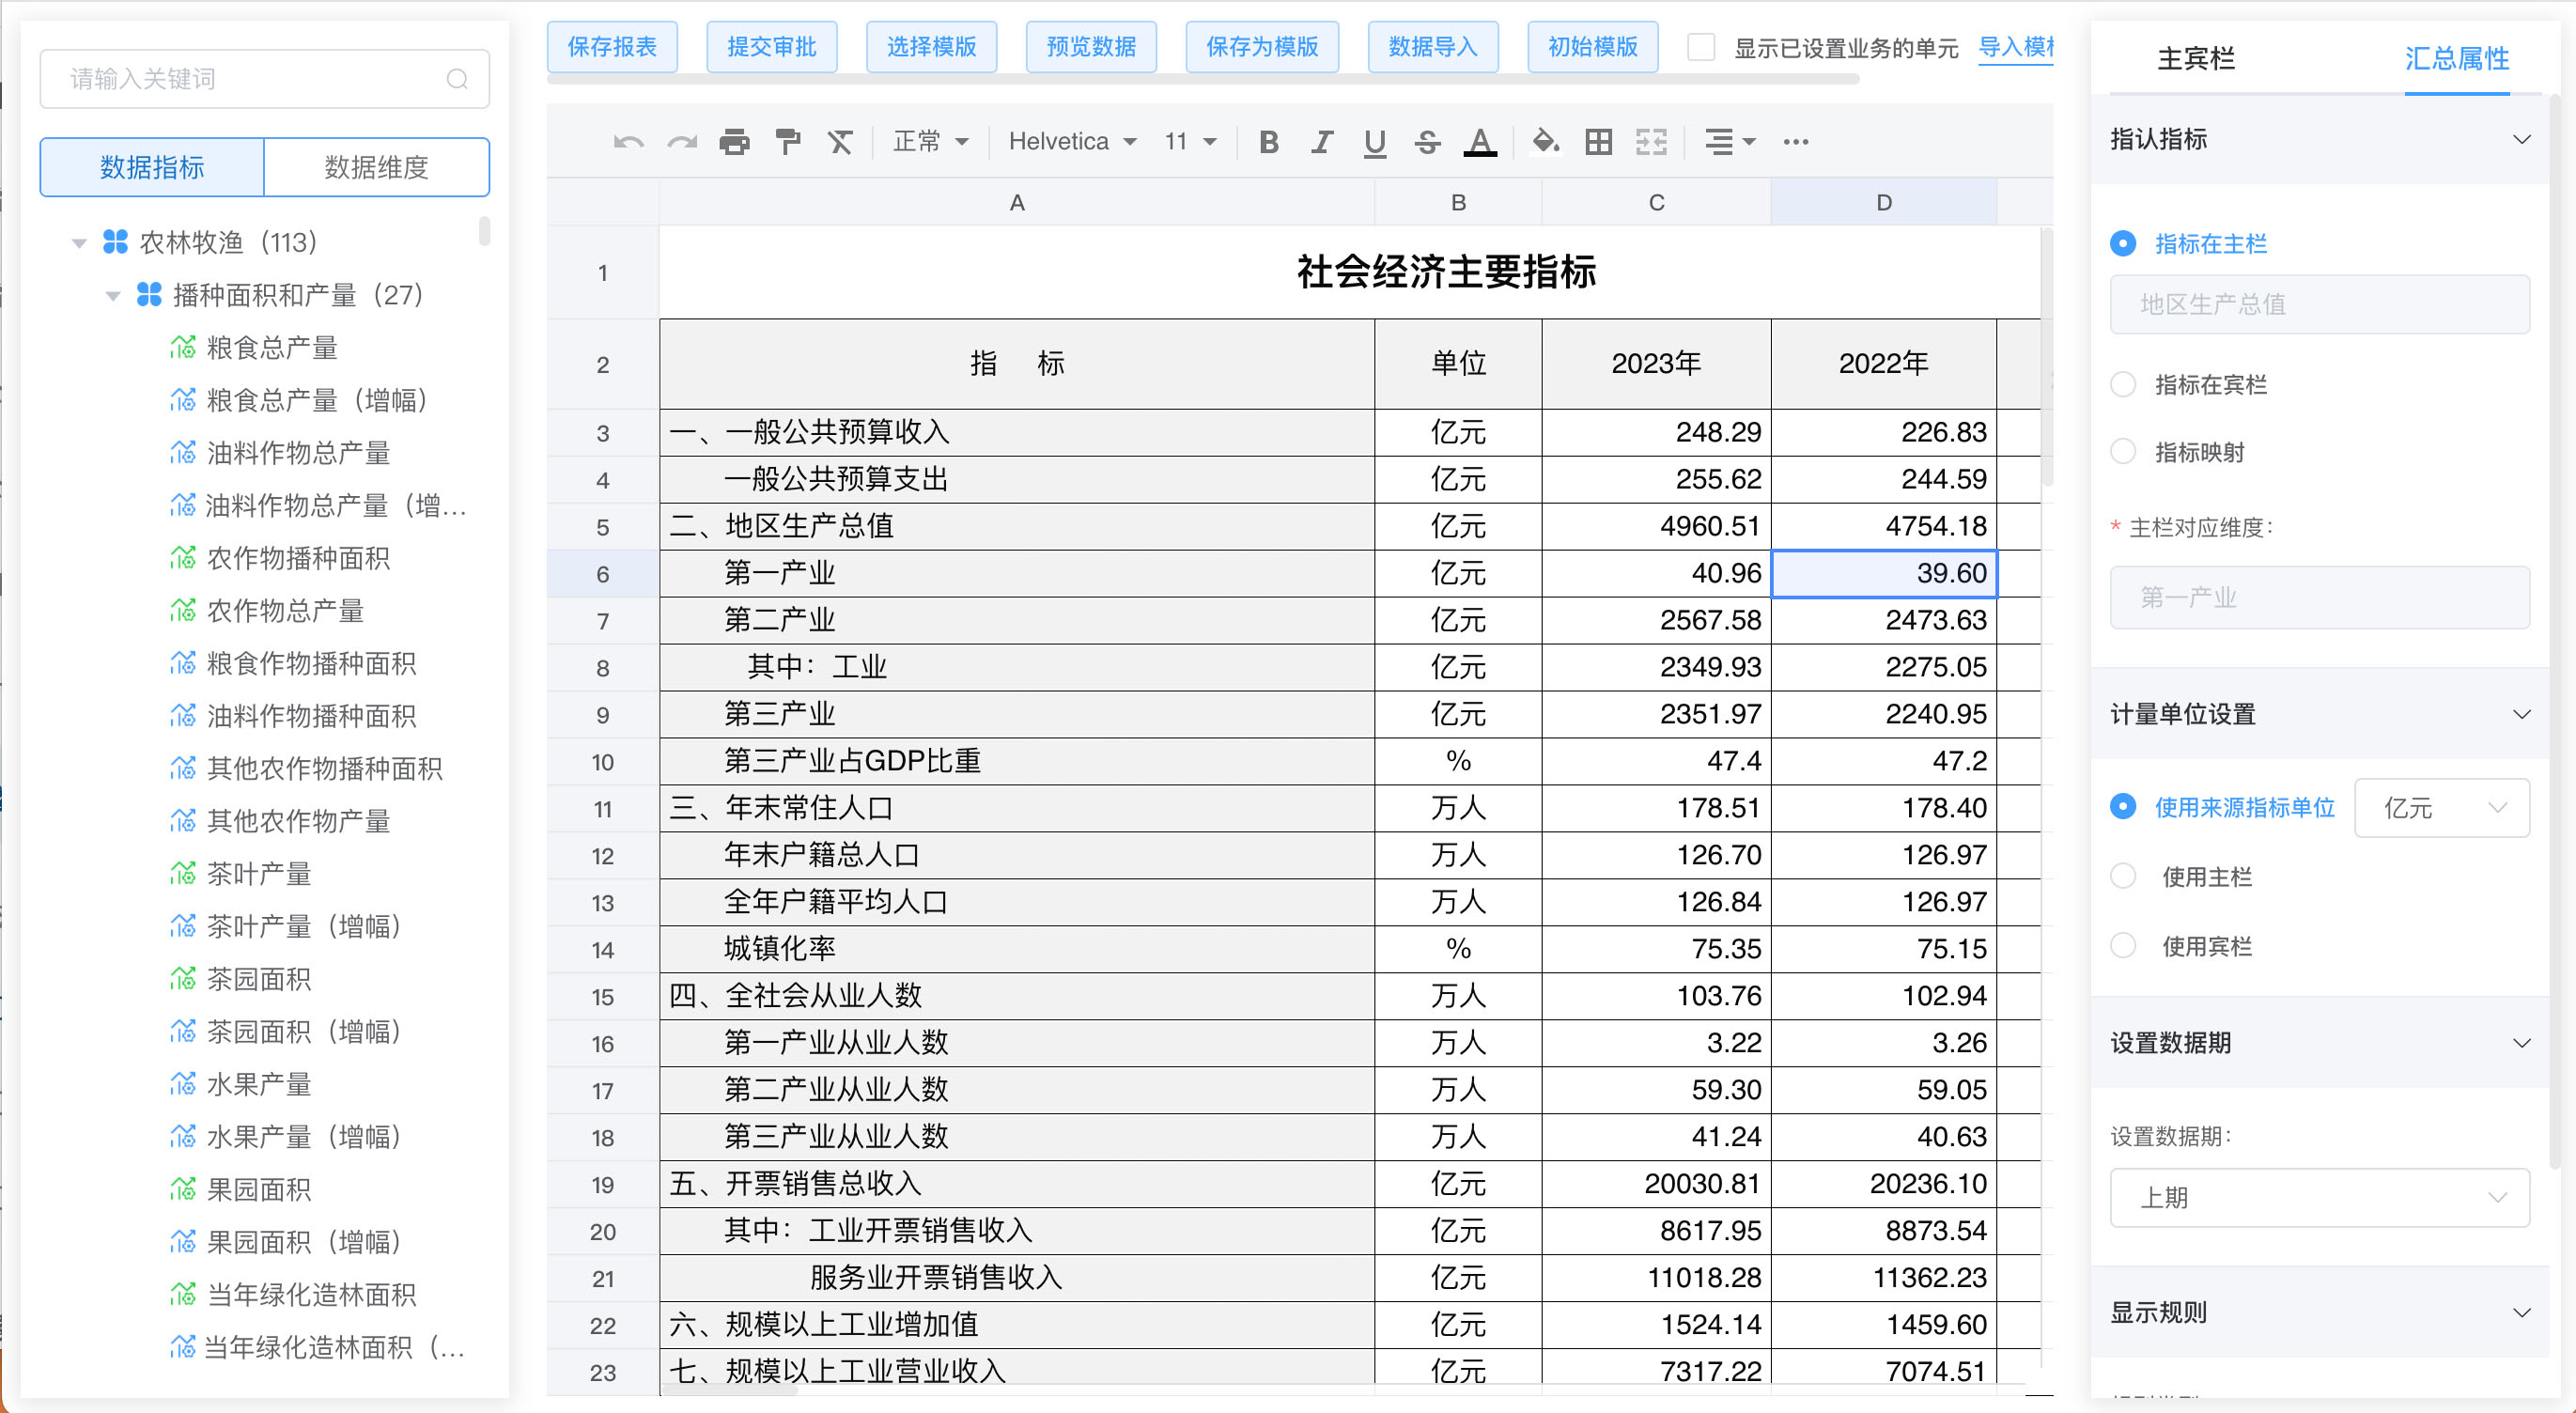Apply strikethrough formatting
This screenshot has height=1413, width=2576.
click(1428, 142)
